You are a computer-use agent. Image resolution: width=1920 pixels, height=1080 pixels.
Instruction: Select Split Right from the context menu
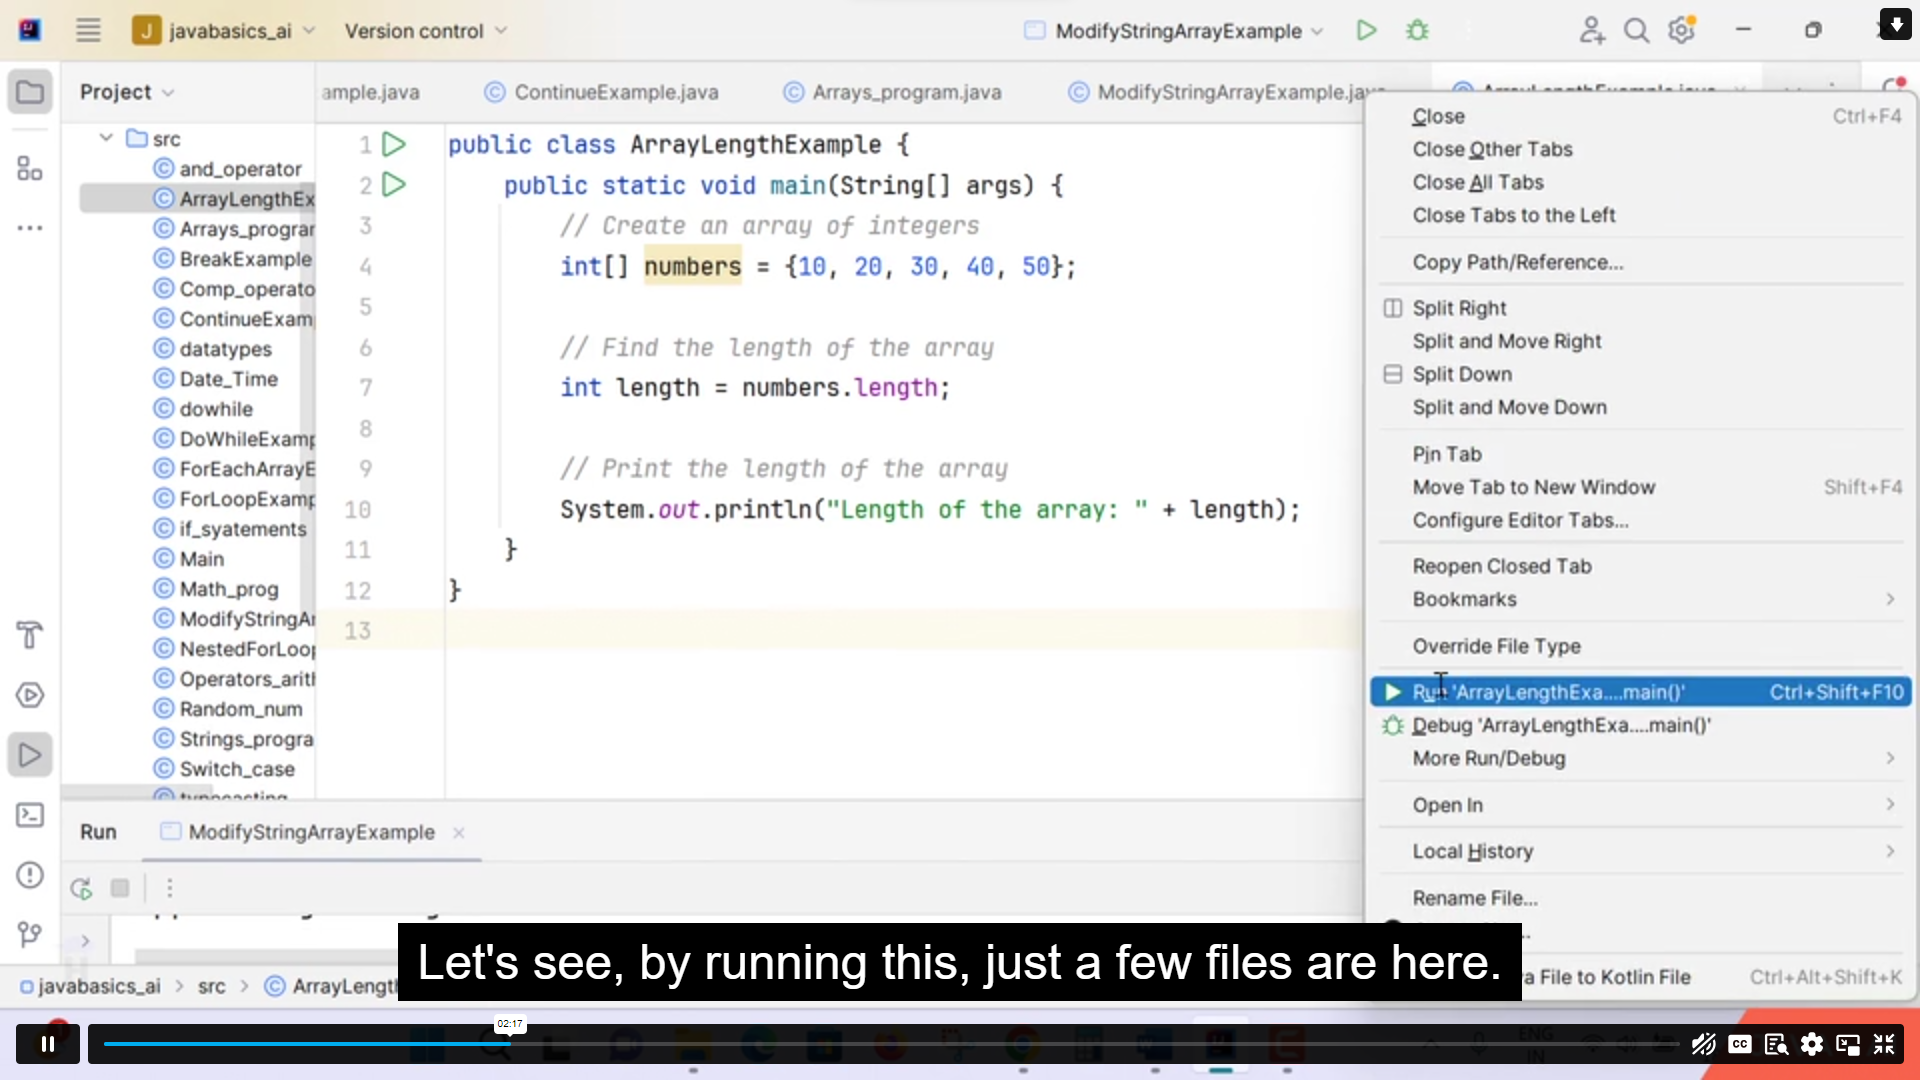point(1459,308)
